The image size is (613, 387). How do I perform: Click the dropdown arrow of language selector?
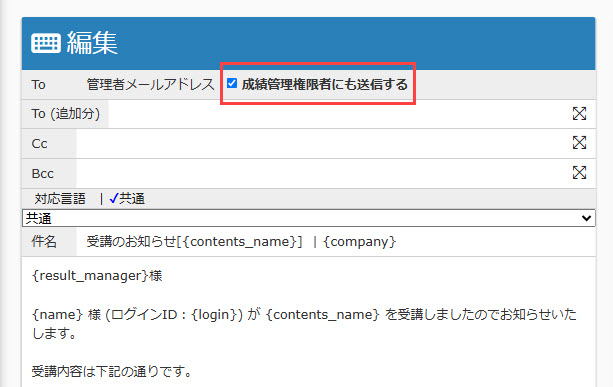586,218
